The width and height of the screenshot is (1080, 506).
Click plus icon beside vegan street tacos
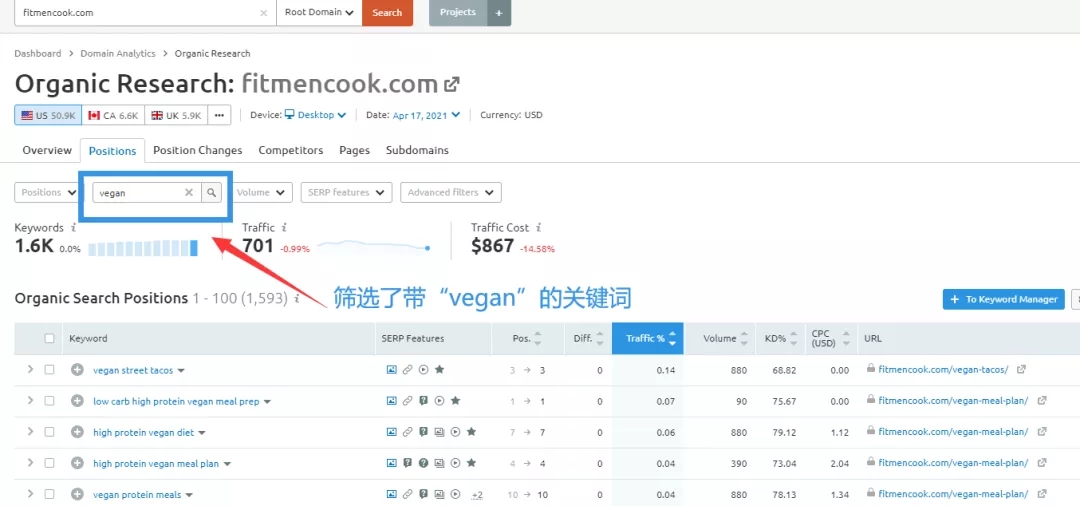(77, 370)
